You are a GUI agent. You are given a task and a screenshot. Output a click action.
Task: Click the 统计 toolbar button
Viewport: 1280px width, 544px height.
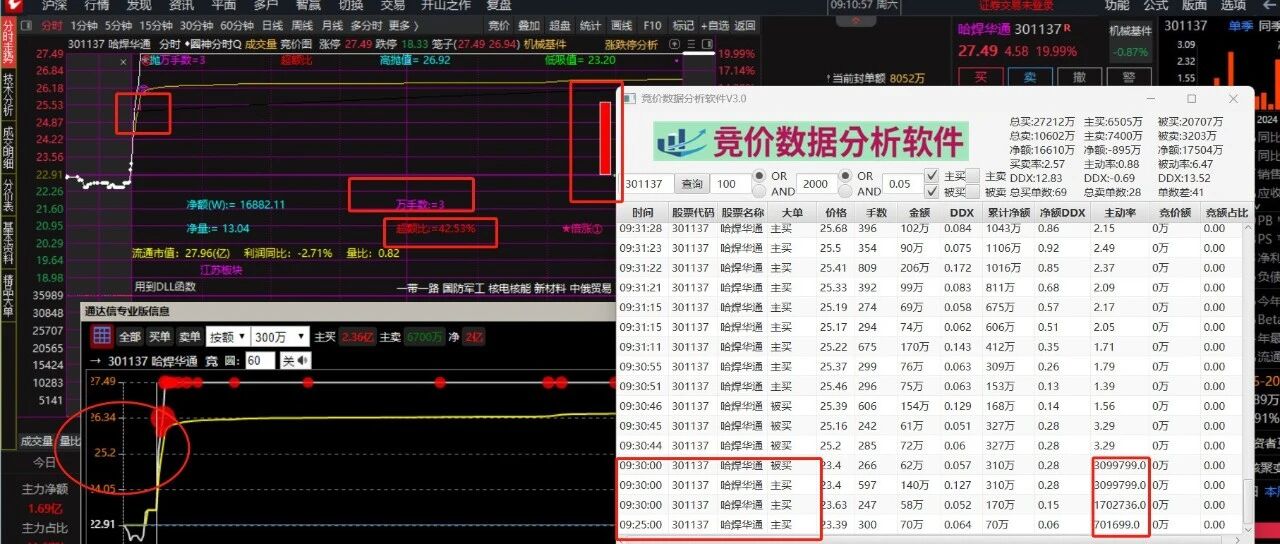click(x=591, y=25)
